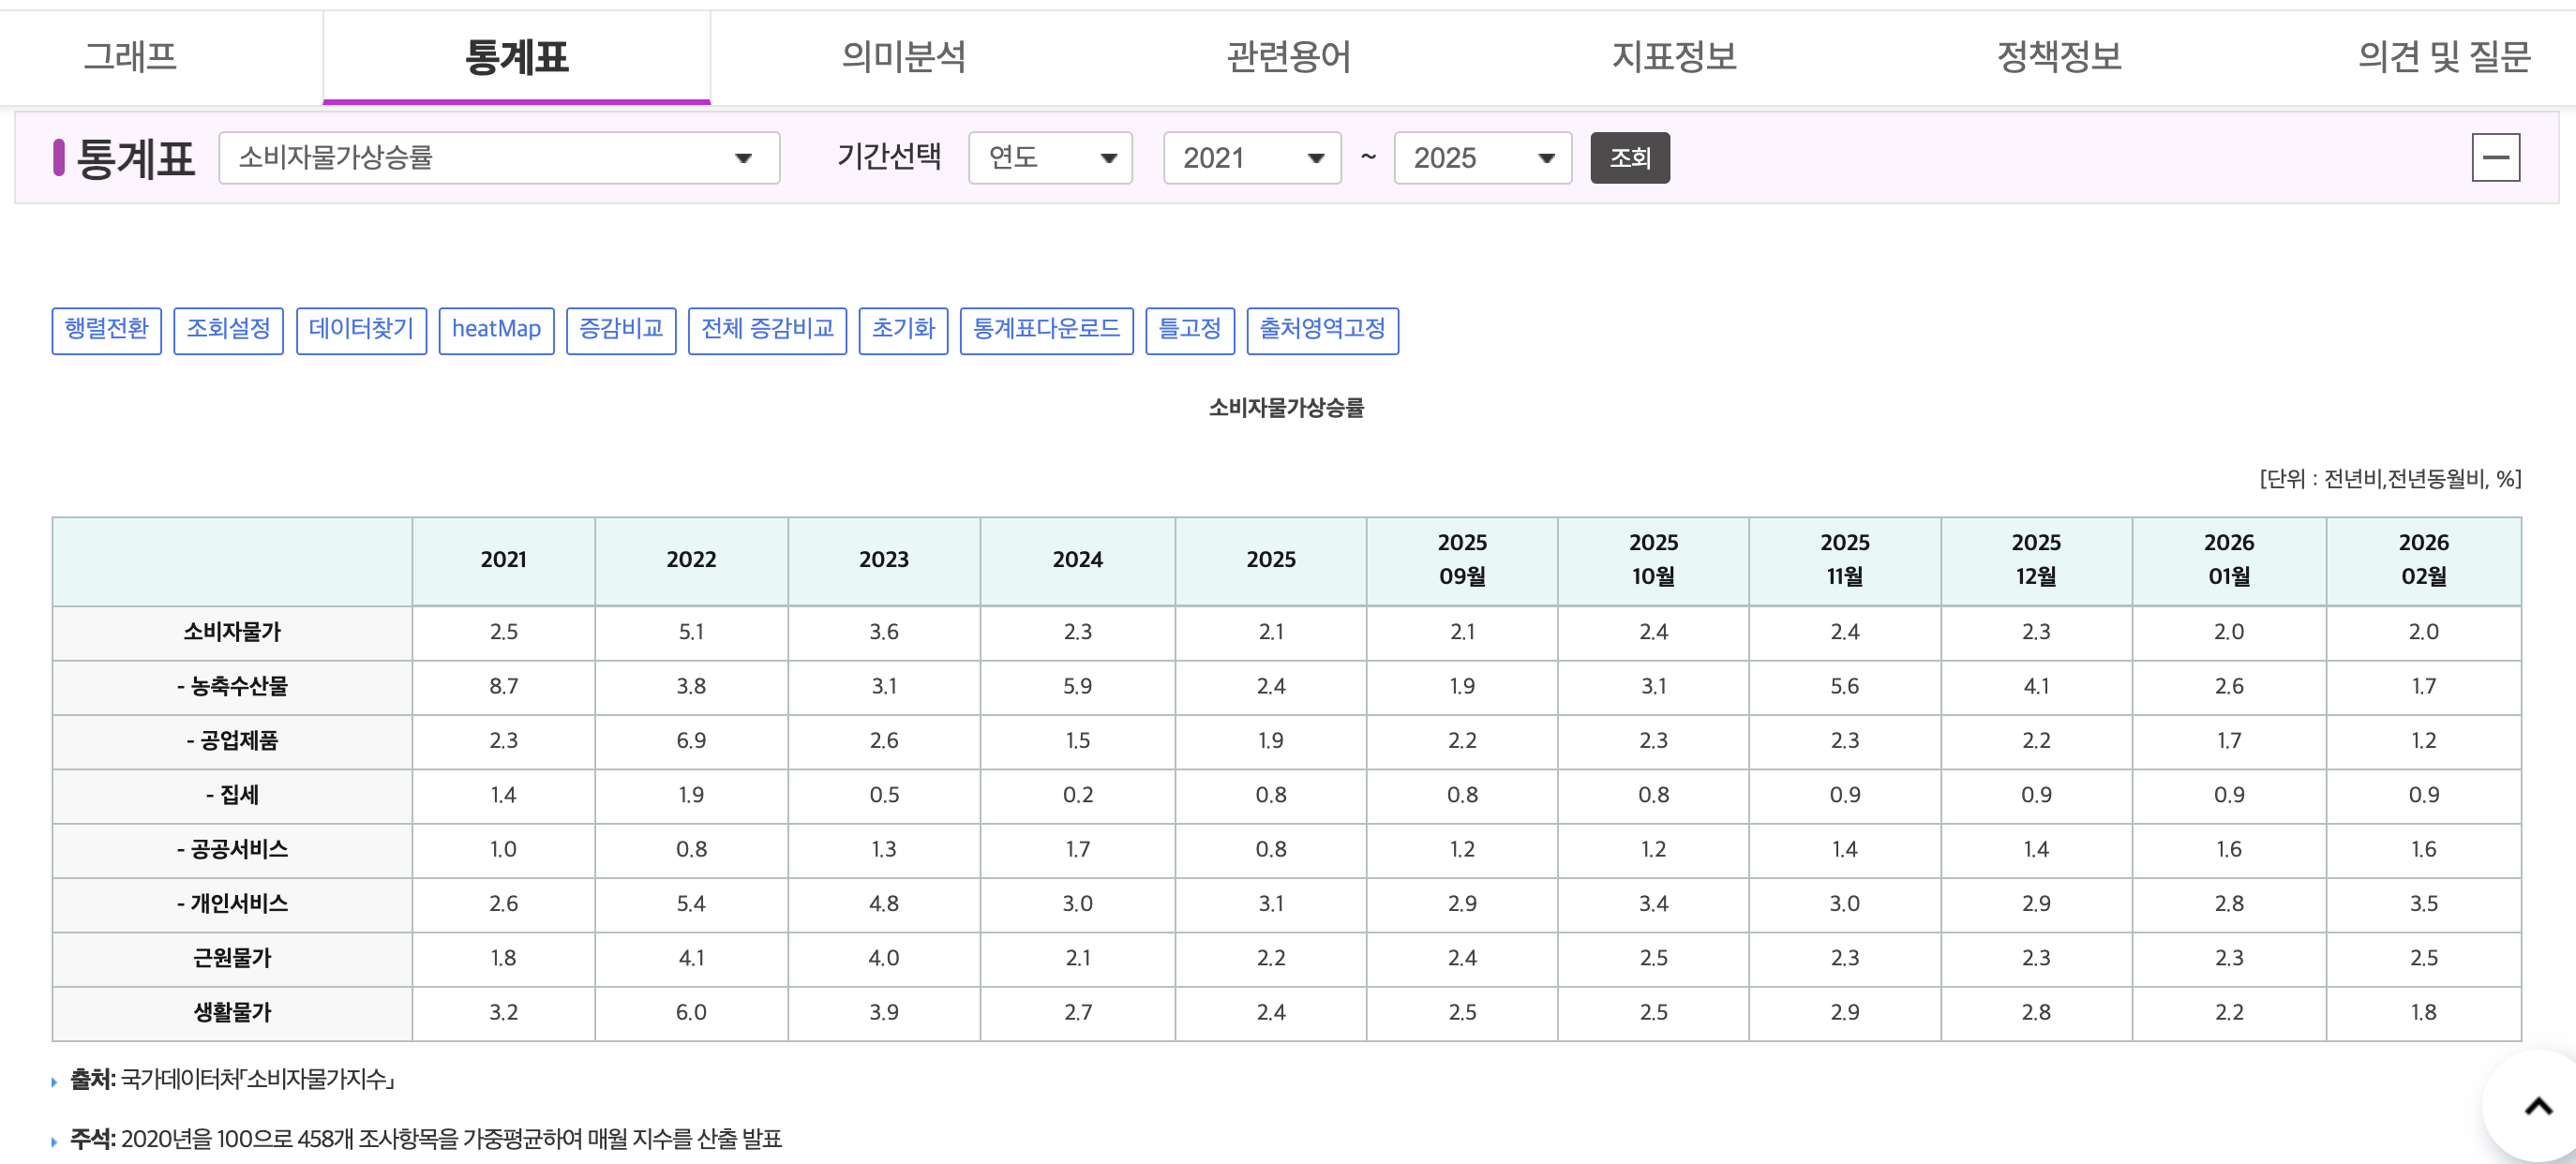Toggle the heatMap view

(x=496, y=329)
